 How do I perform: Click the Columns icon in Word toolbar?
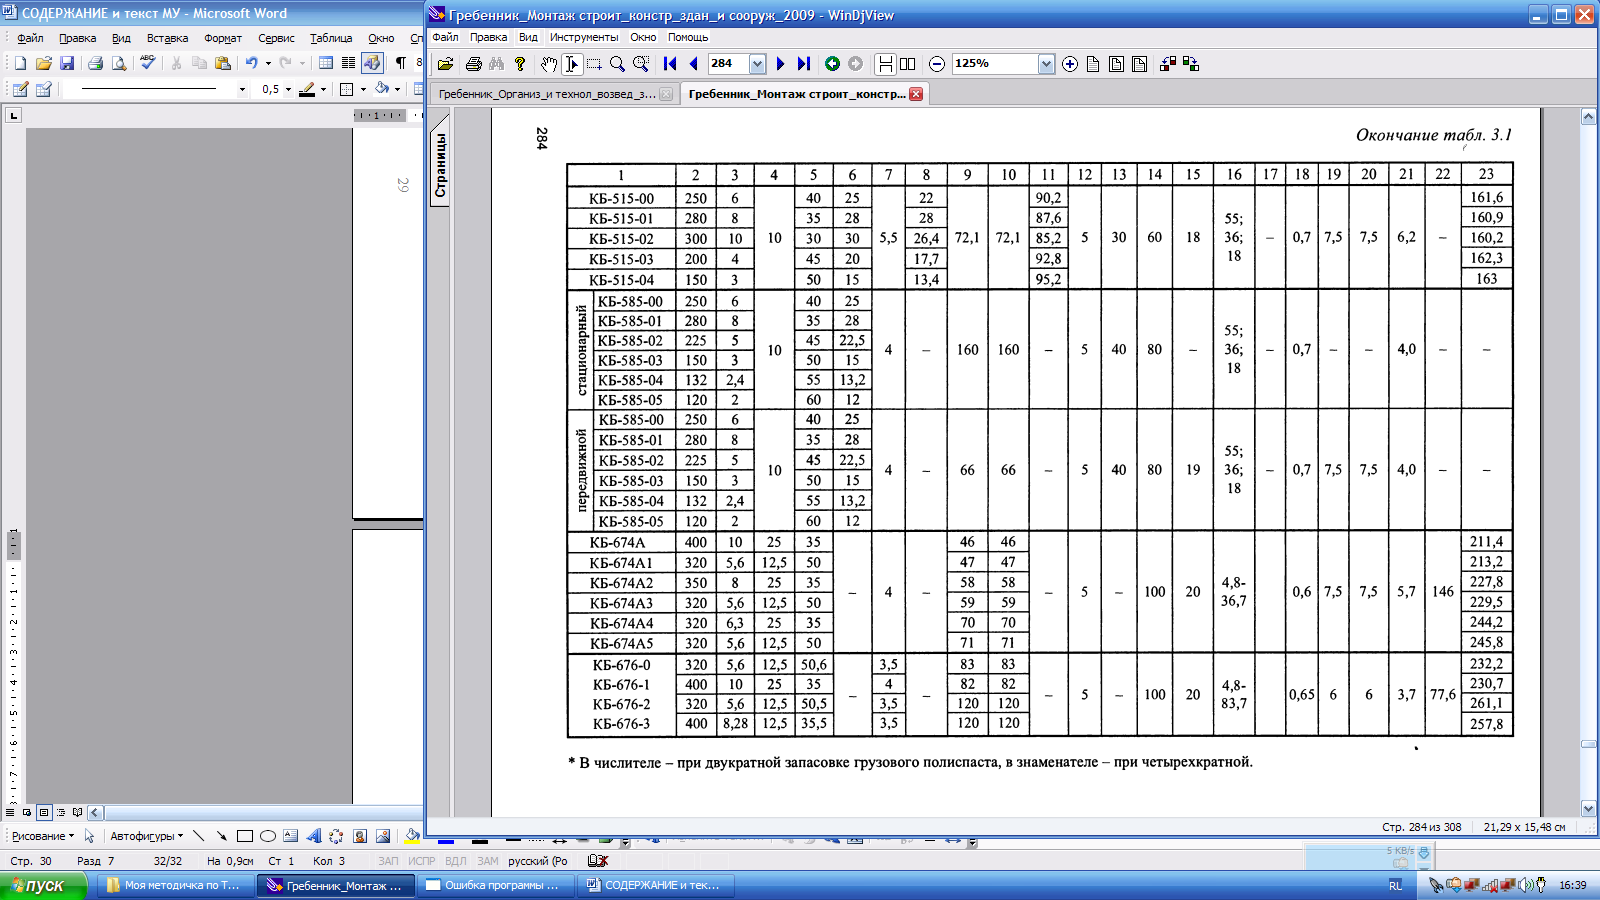(x=348, y=63)
